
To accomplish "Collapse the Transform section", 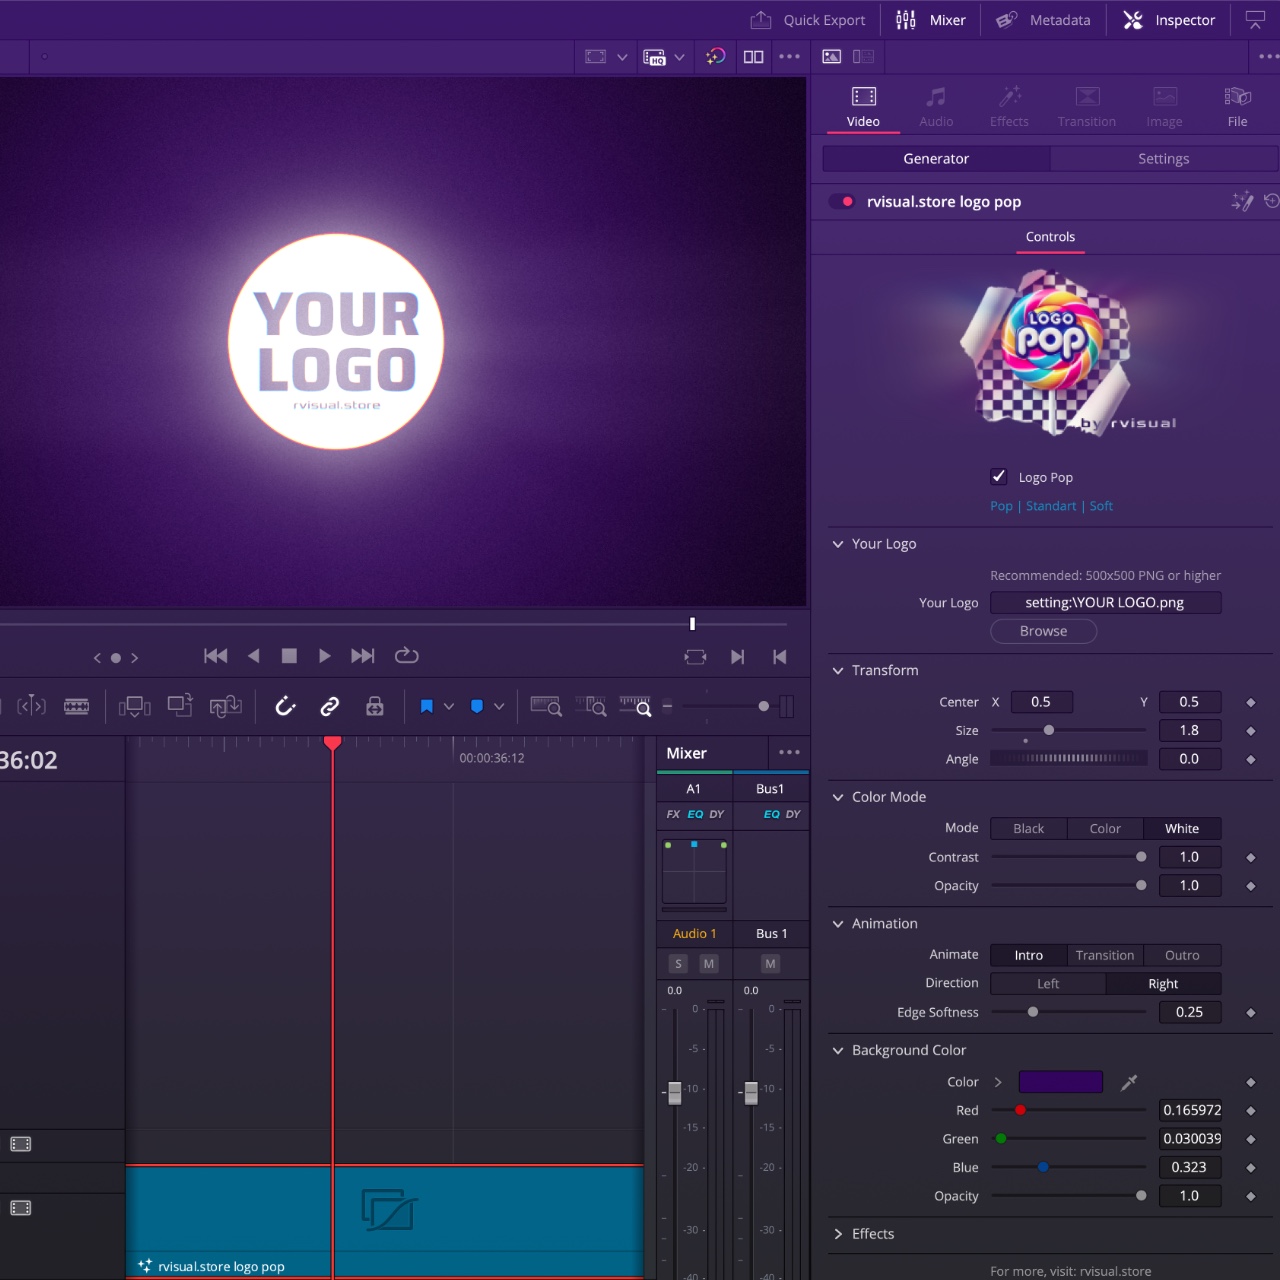I will [x=838, y=671].
